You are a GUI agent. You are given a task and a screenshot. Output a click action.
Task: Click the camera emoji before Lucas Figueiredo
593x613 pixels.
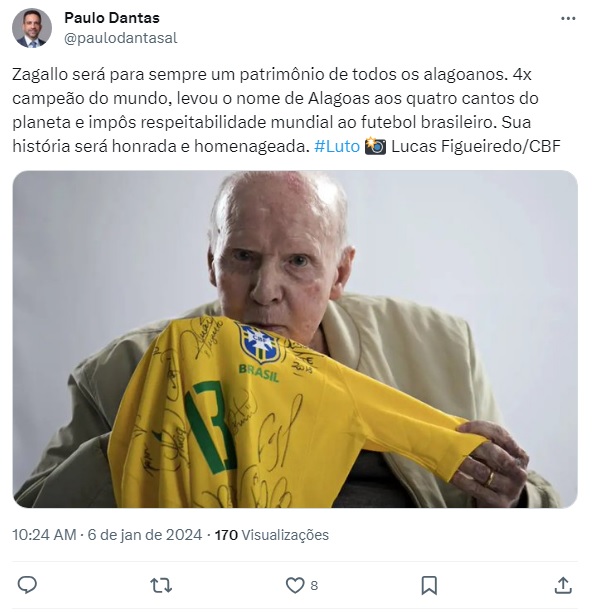(375, 146)
